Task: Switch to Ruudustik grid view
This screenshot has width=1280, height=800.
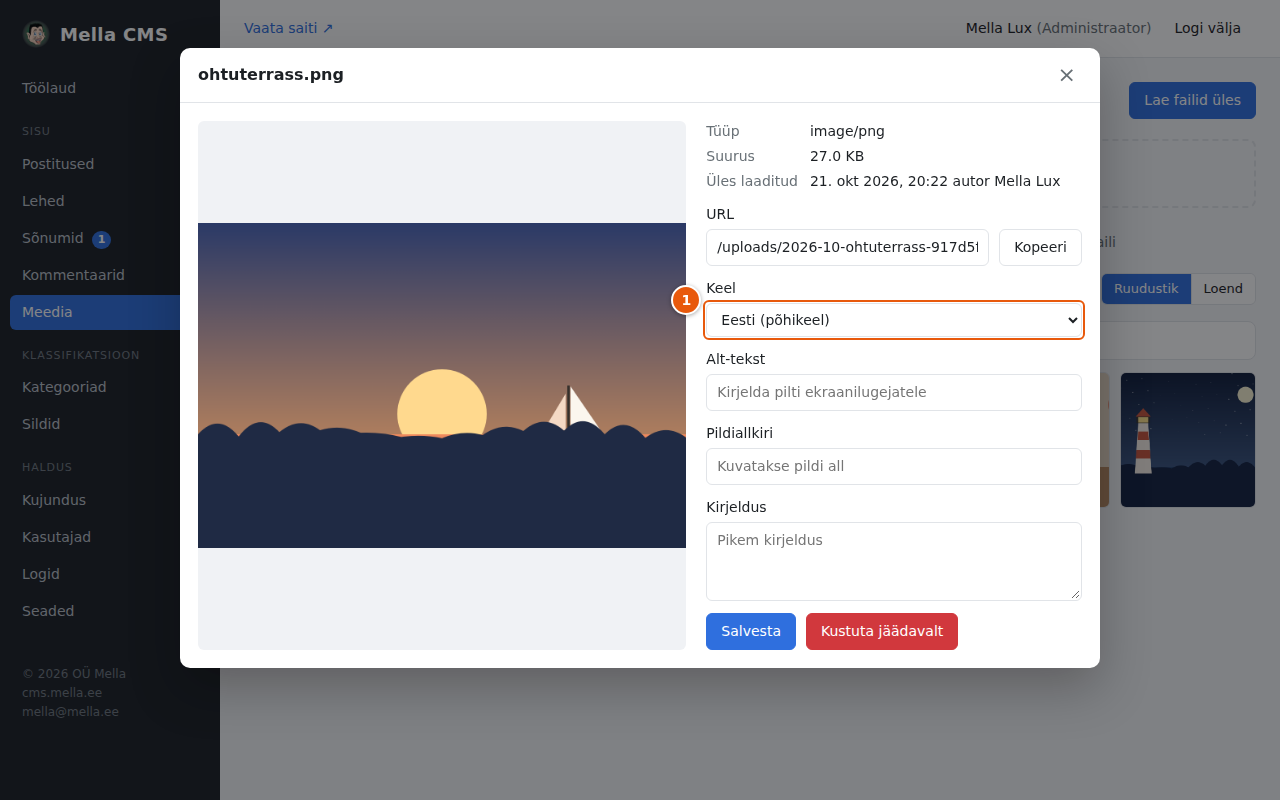Action: 1146,289
